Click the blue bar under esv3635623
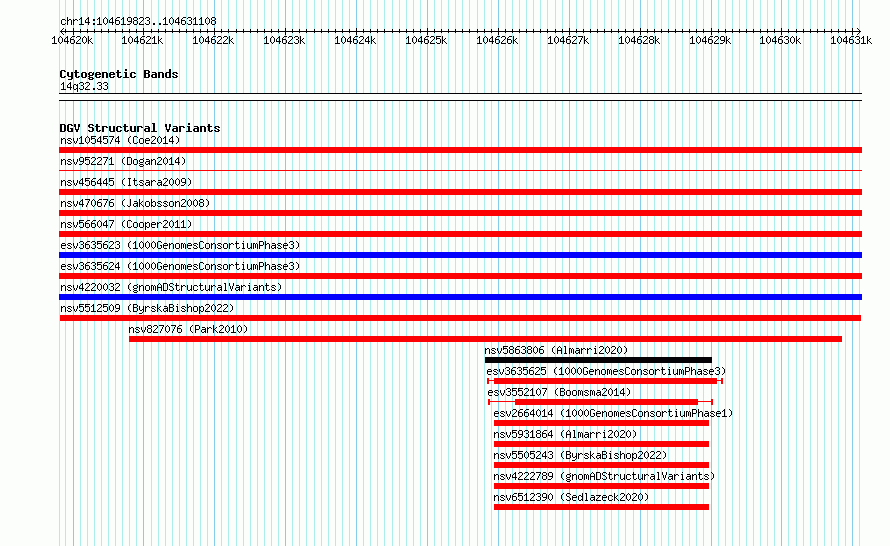 coord(460,255)
